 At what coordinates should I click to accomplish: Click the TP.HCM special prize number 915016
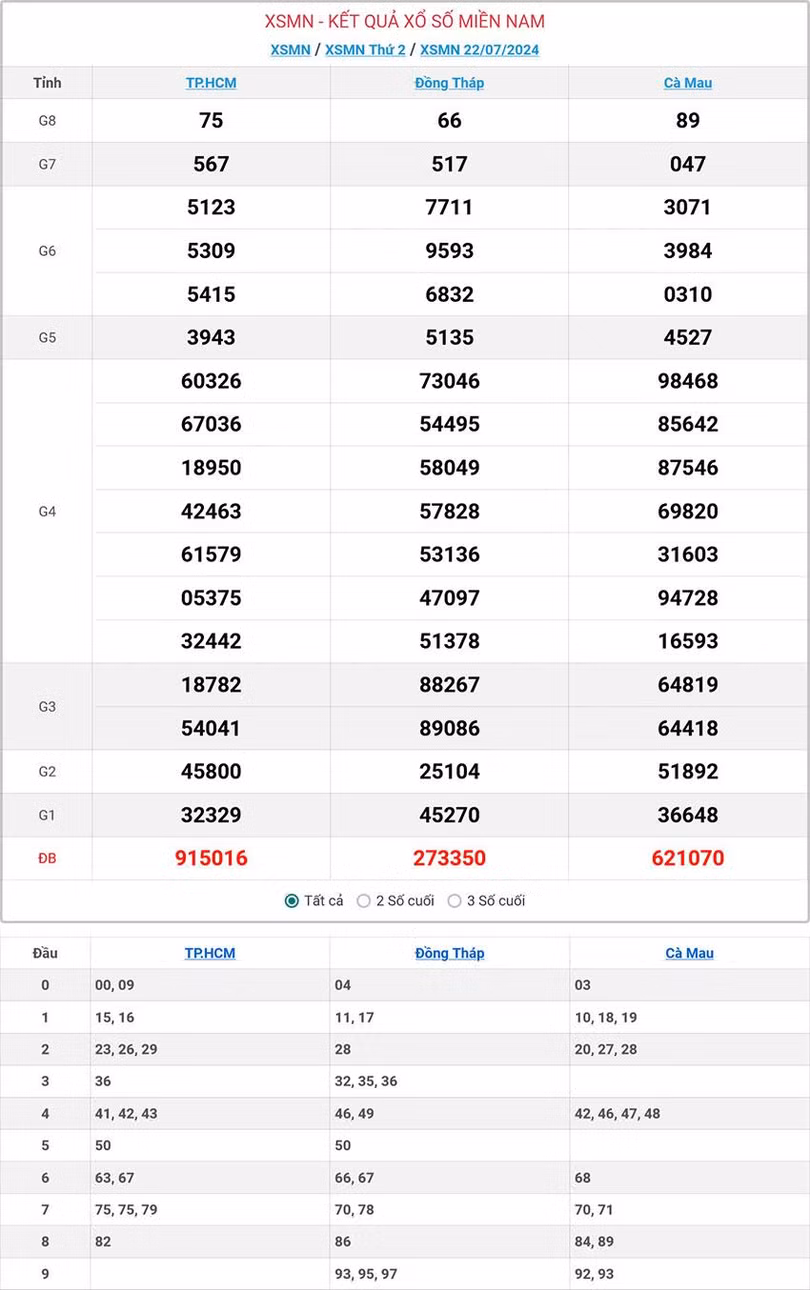coord(211,858)
